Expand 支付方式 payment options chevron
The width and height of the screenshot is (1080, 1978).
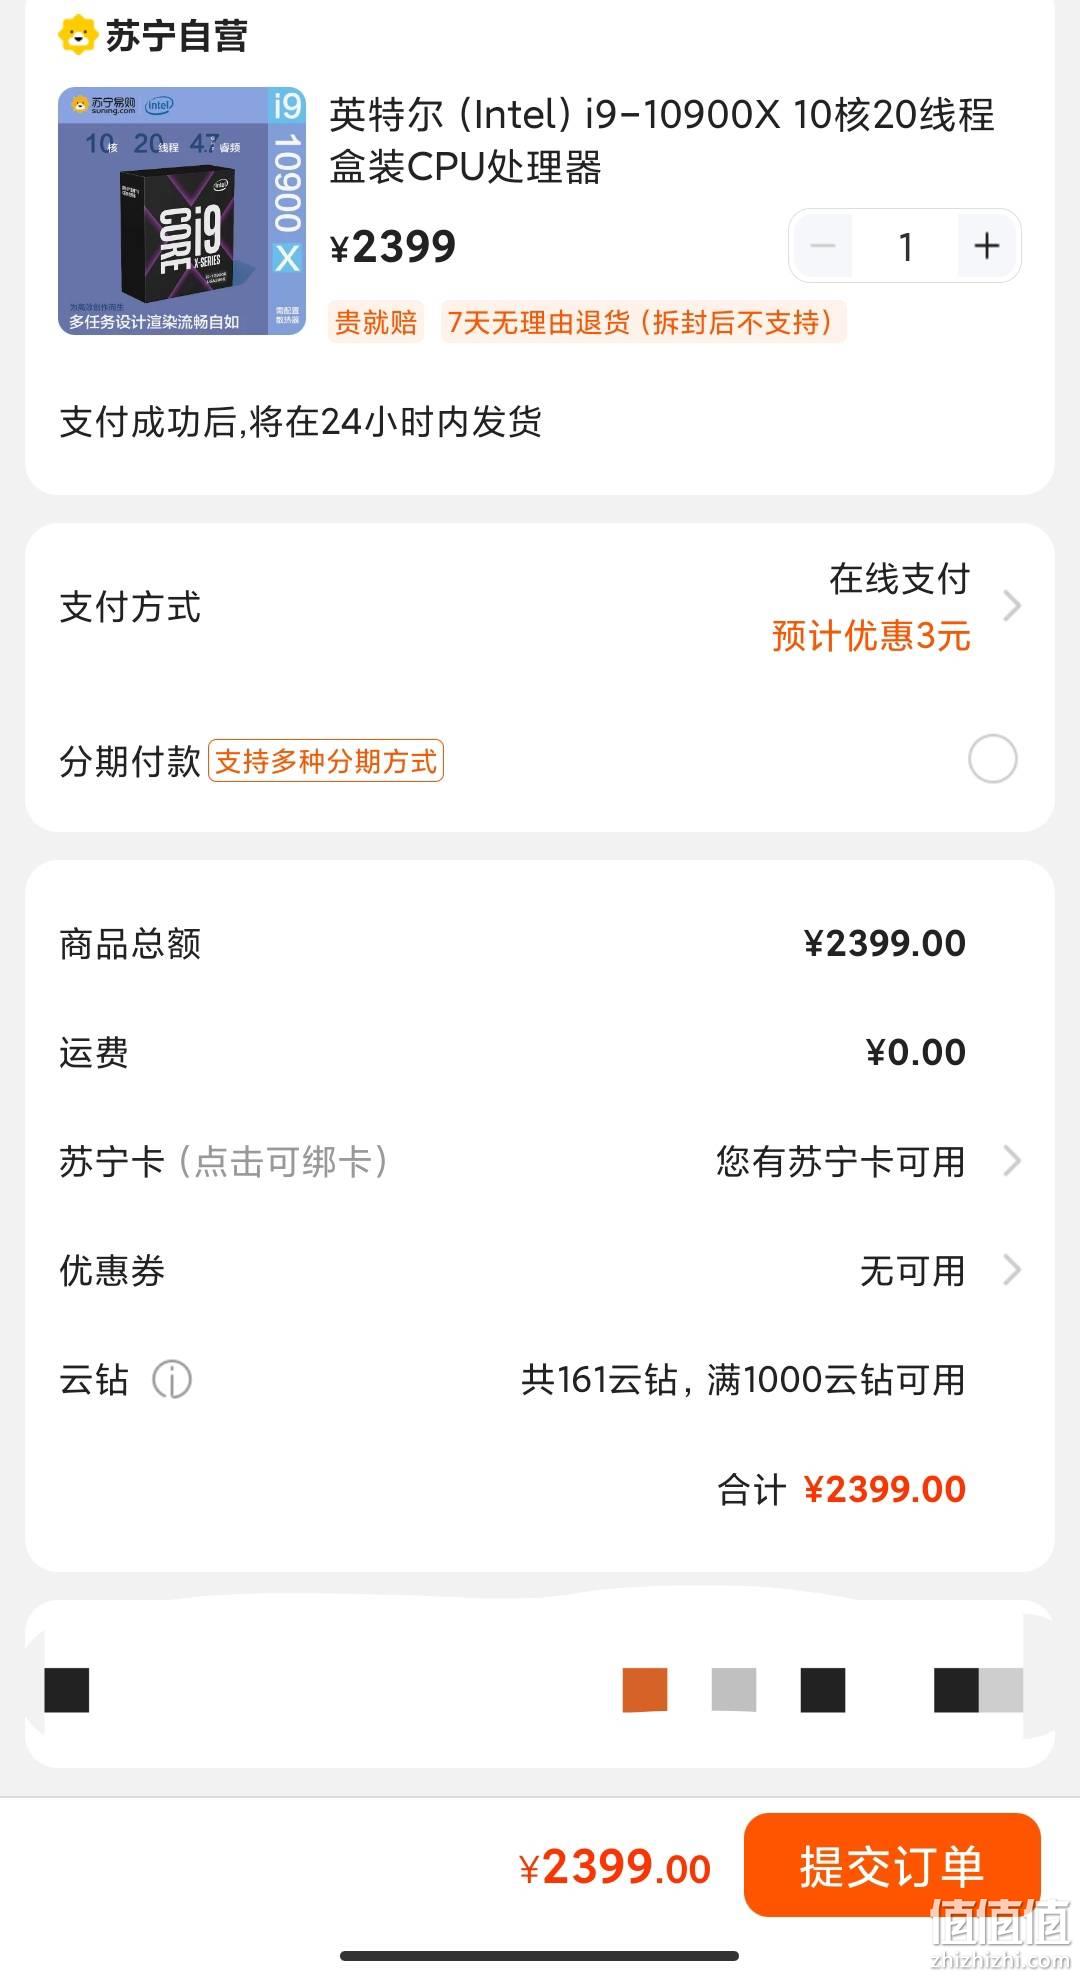[1012, 605]
